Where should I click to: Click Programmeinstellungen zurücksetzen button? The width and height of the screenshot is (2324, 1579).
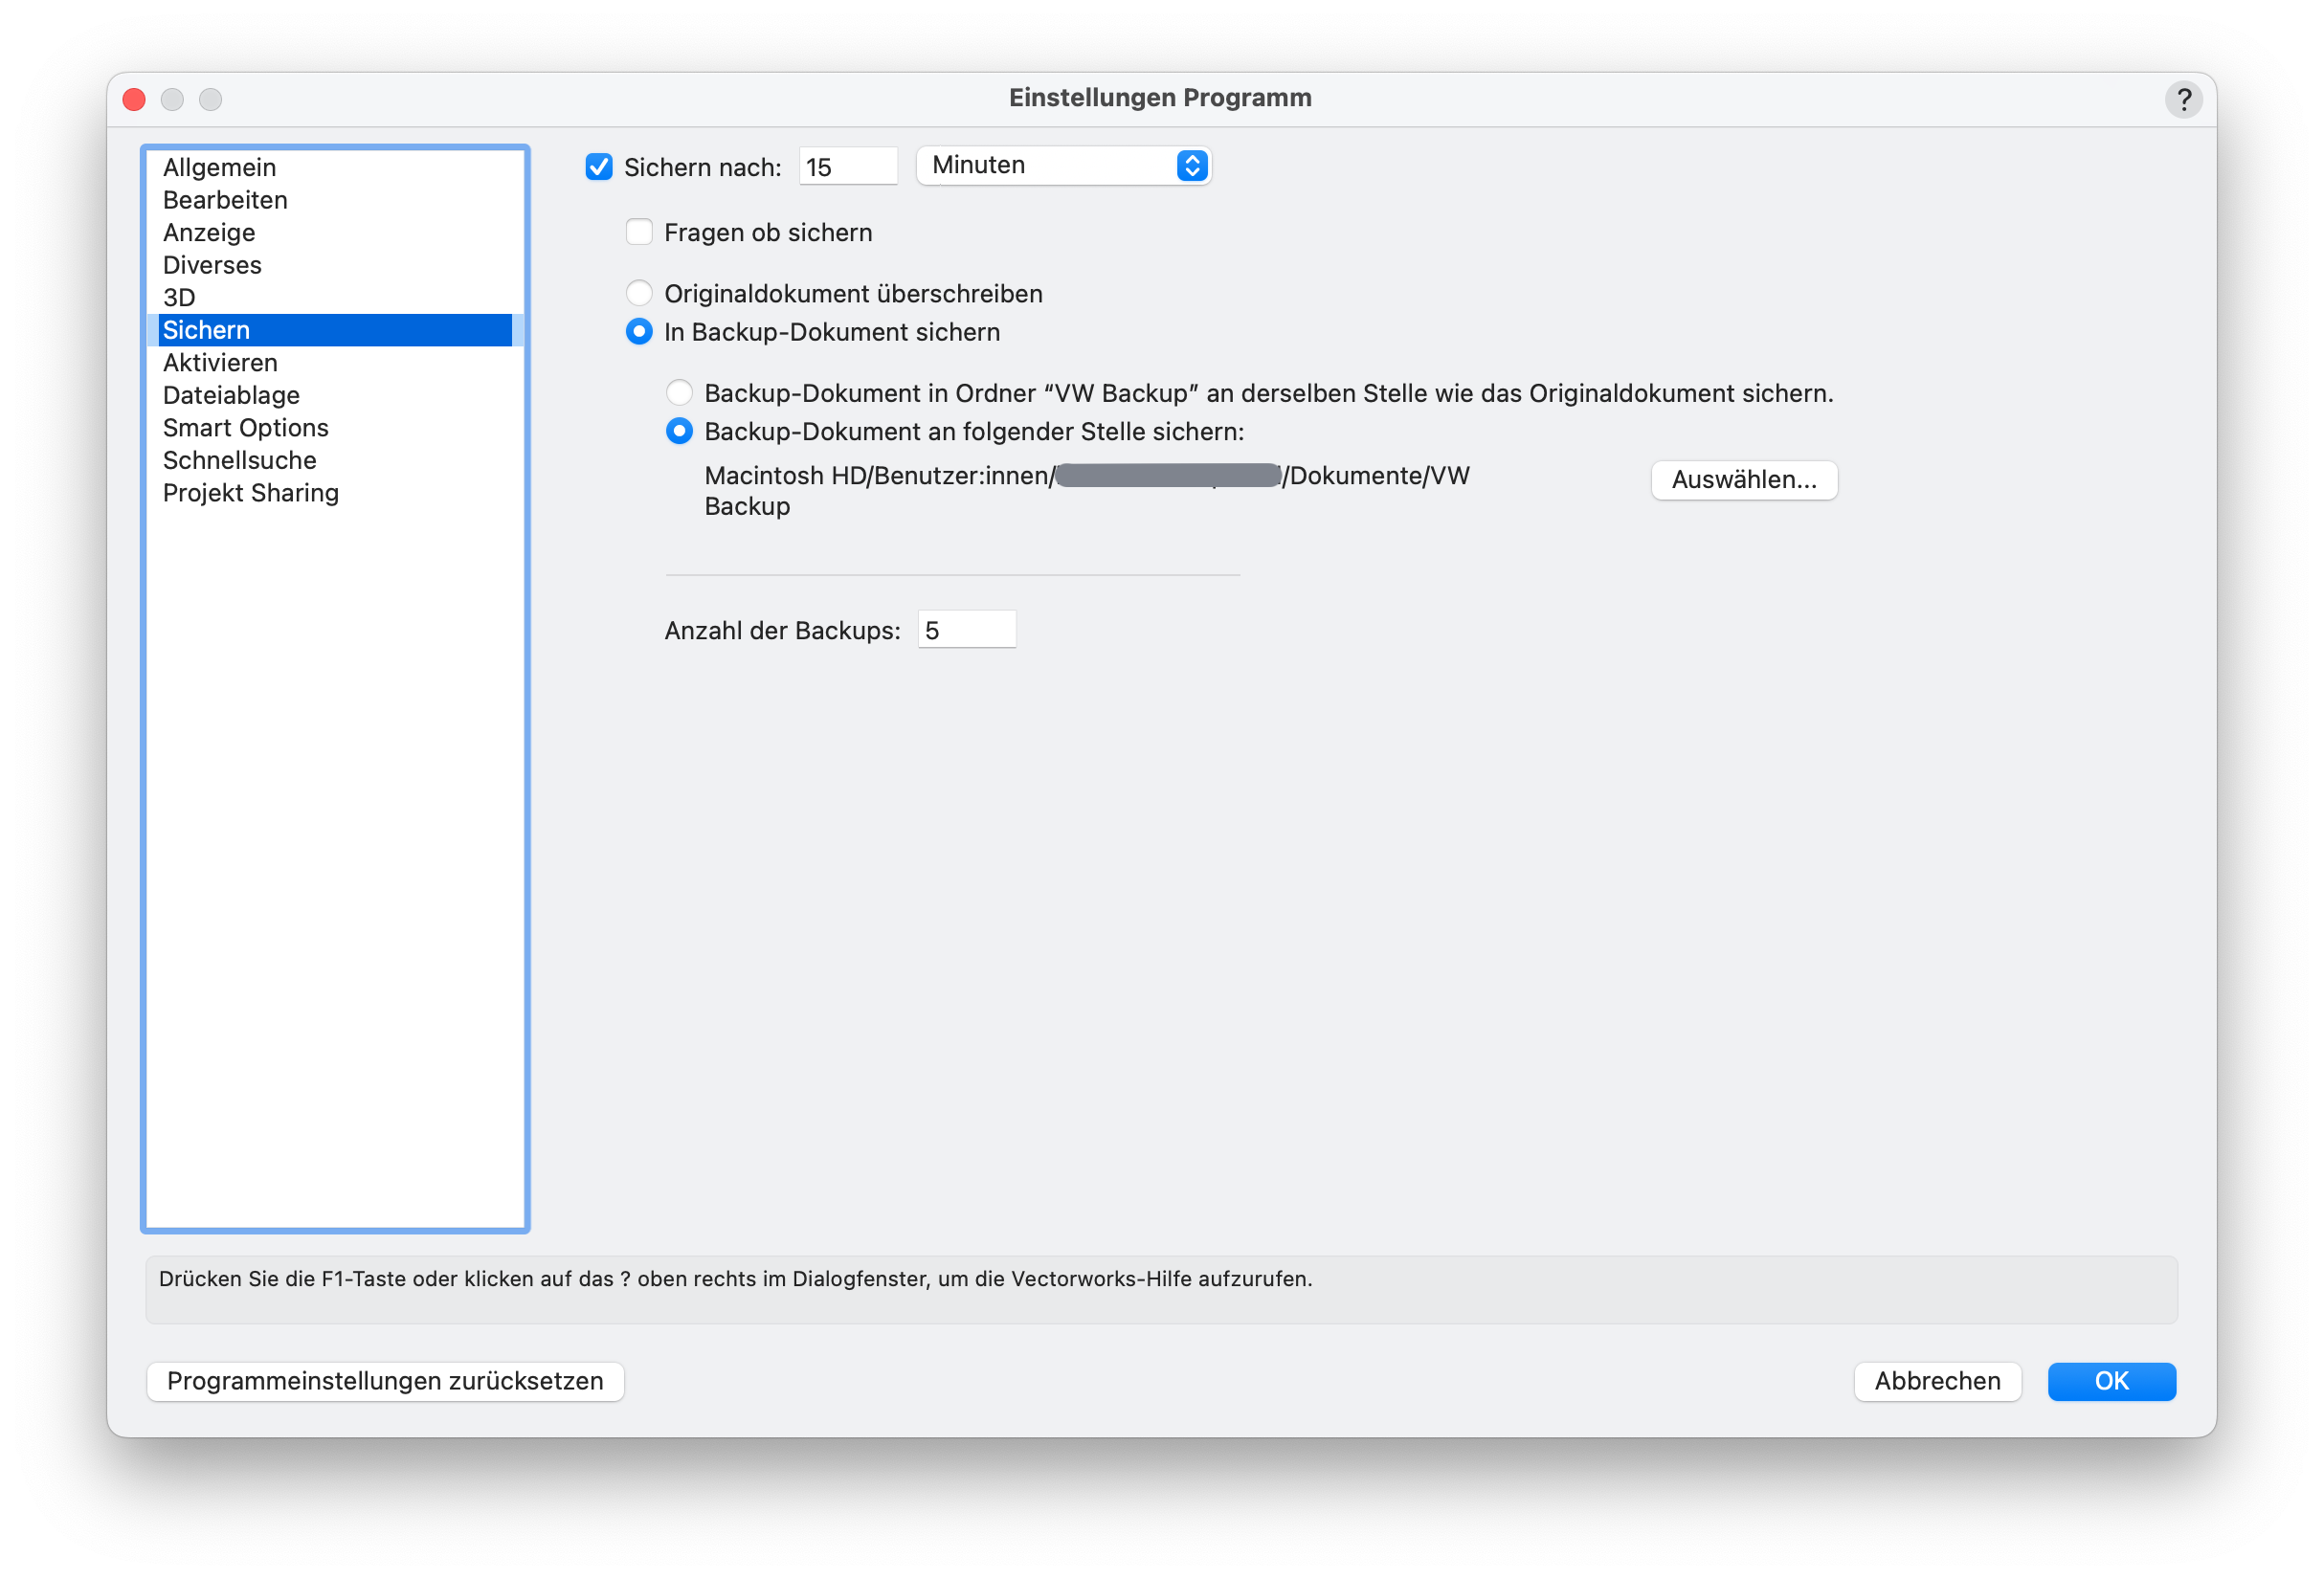385,1381
